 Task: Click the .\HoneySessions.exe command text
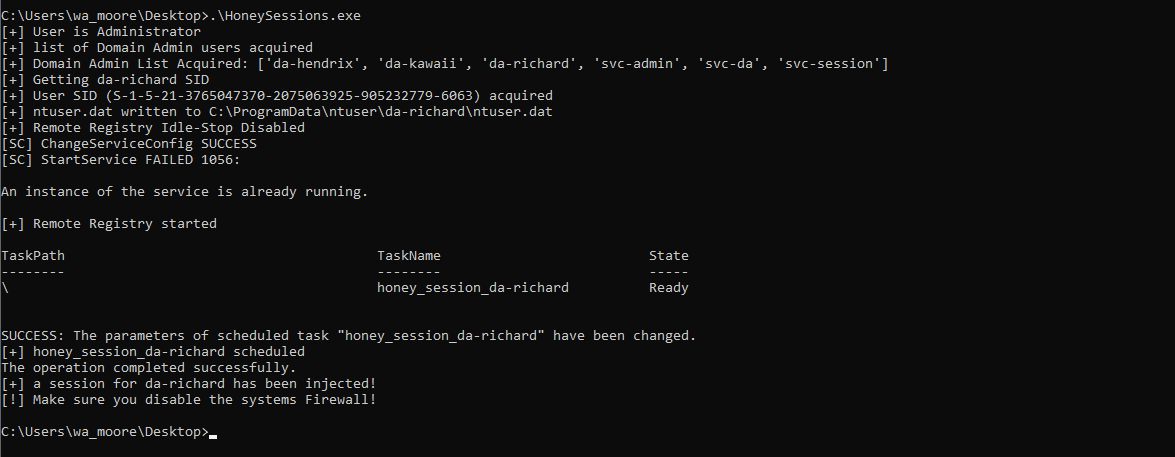click(286, 15)
